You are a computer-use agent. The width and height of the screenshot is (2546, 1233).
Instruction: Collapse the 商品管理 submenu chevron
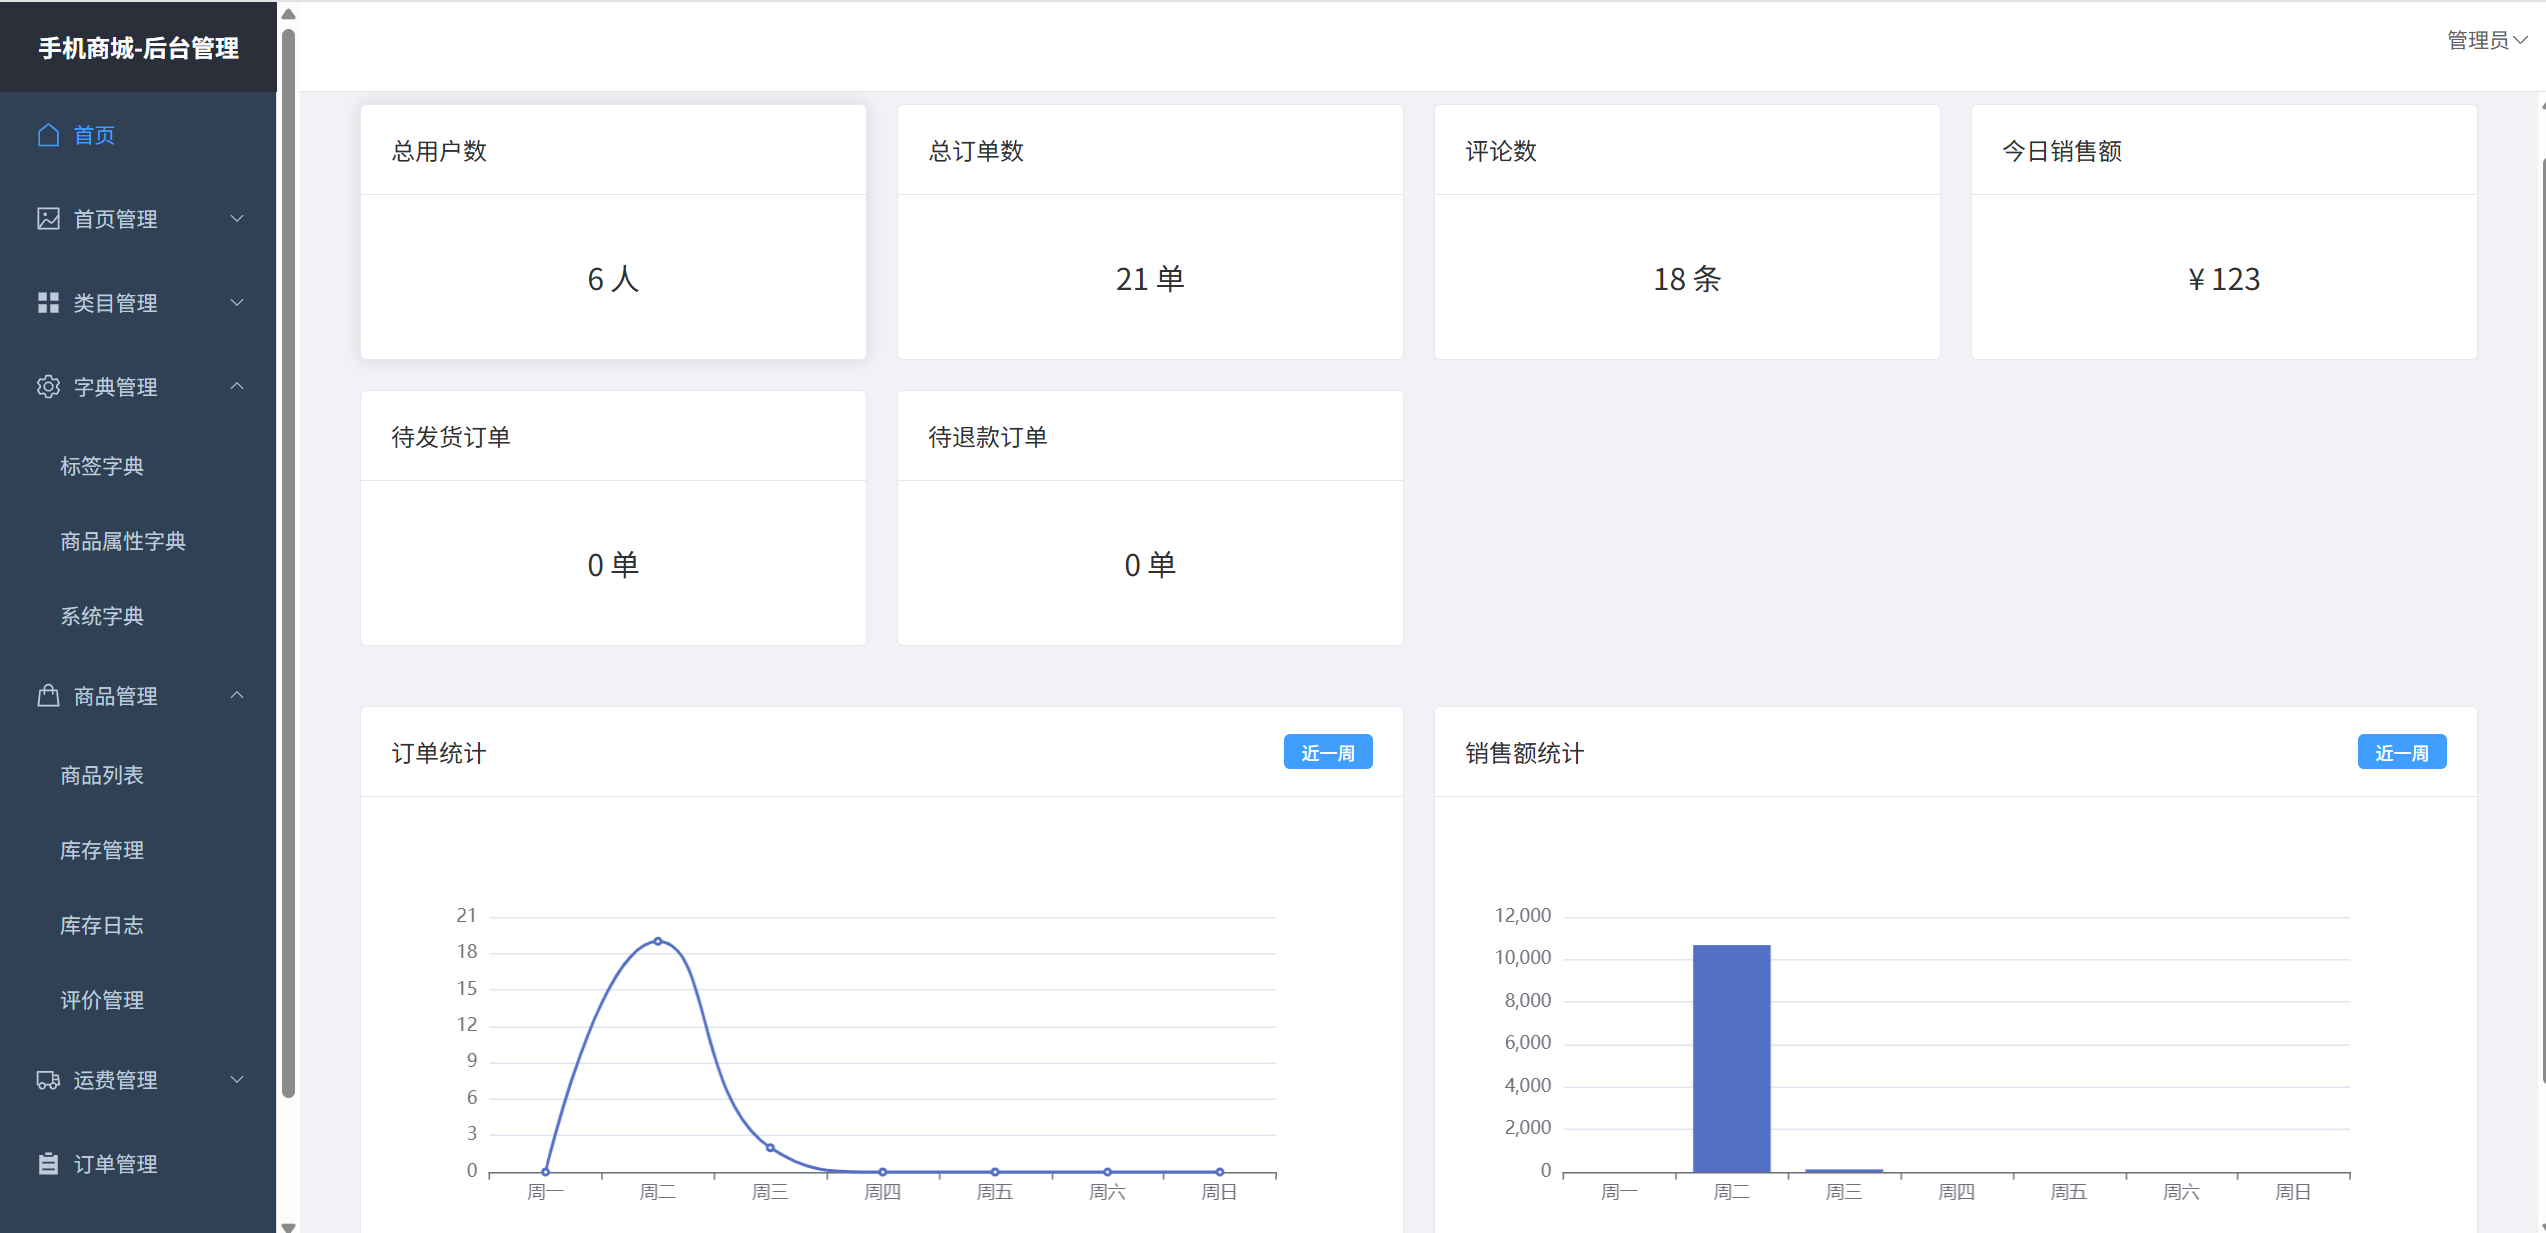pos(237,696)
